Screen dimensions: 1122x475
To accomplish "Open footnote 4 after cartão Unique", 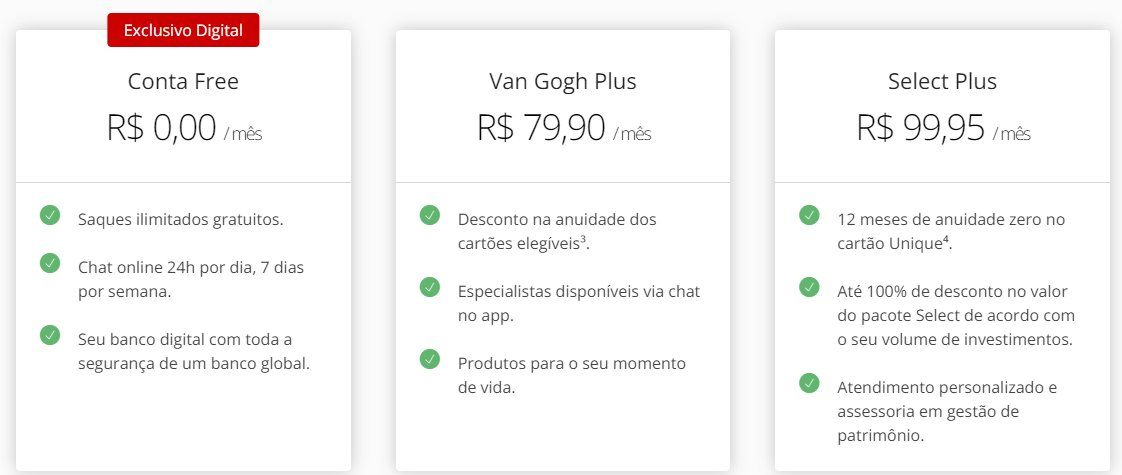I will (x=945, y=239).
